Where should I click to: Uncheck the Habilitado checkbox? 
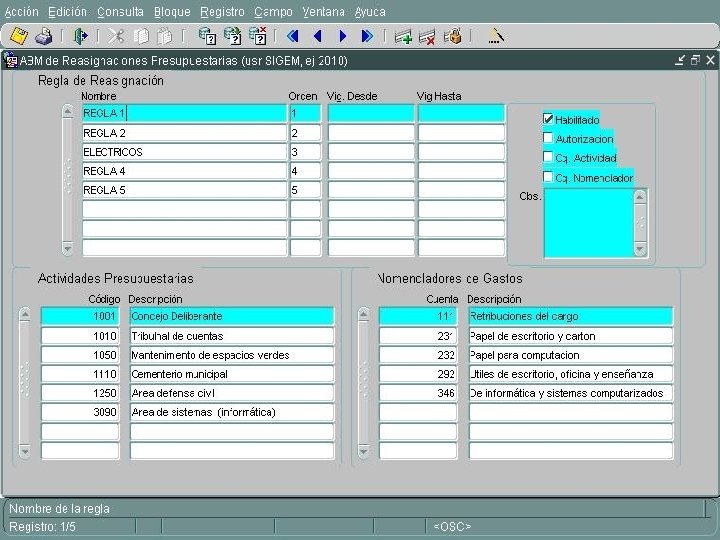548,119
